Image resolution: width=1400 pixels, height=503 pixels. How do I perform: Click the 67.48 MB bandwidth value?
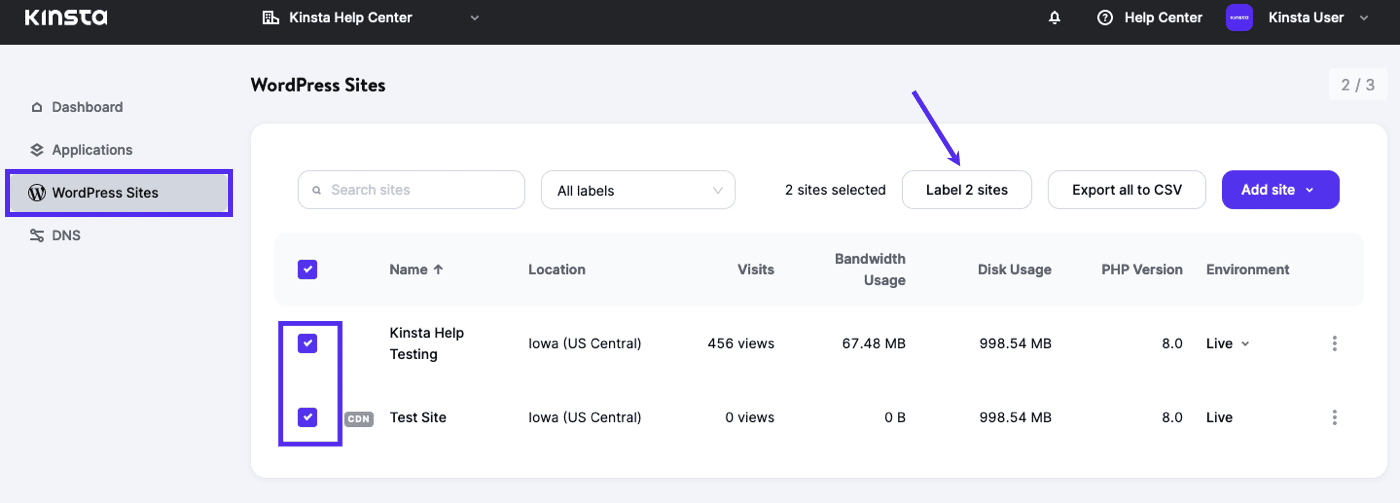(874, 343)
